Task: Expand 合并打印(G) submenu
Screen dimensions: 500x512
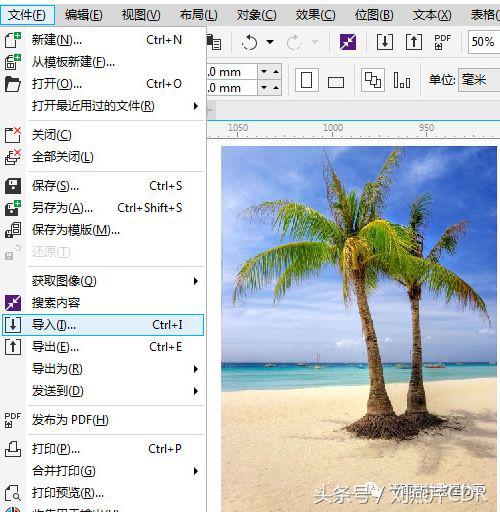Action: click(x=103, y=471)
